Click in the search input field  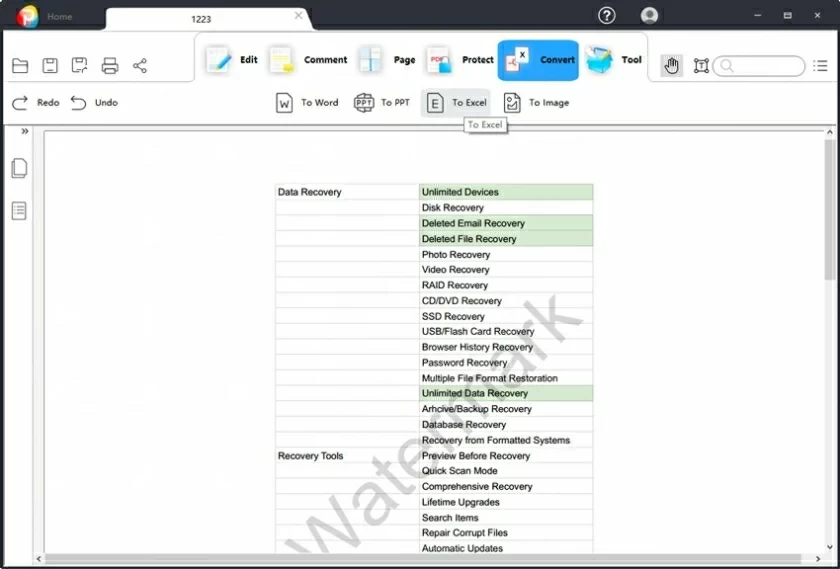click(x=759, y=66)
